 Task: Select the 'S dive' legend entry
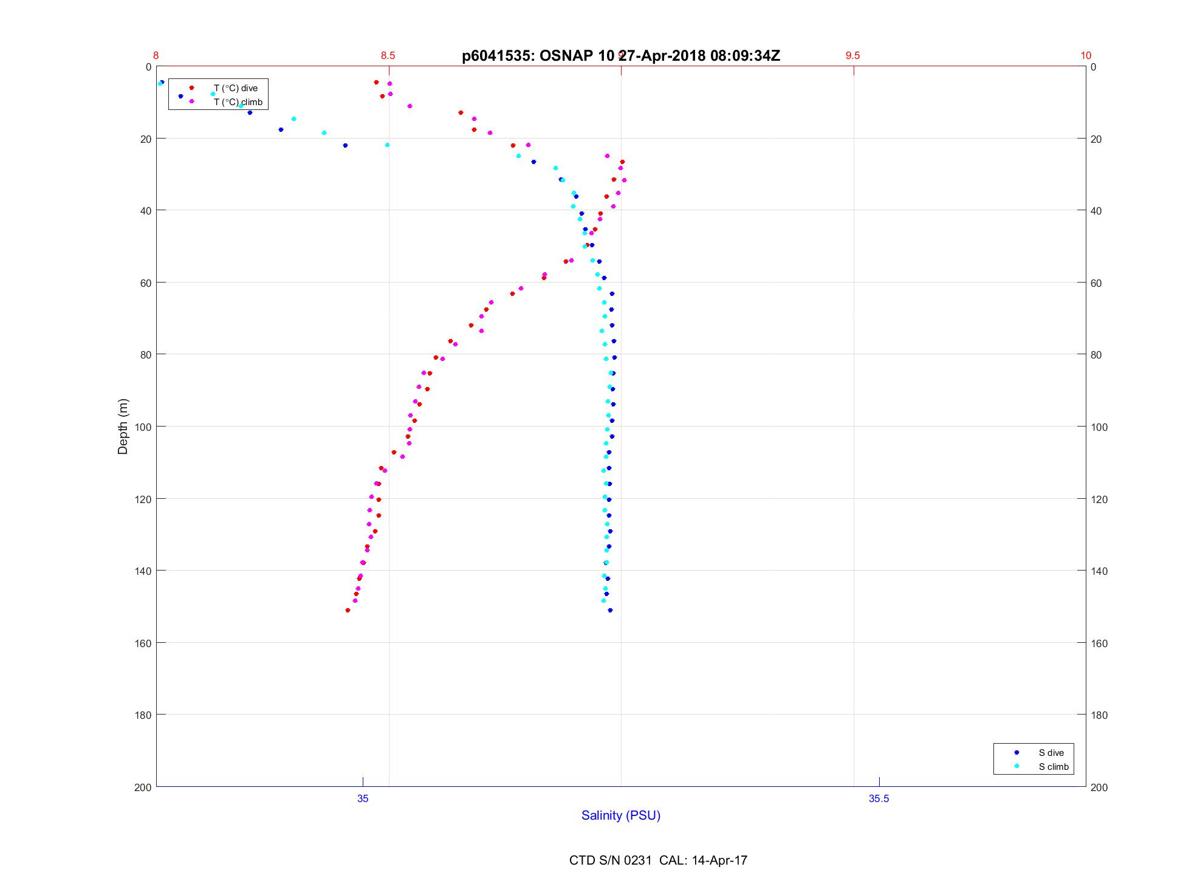(x=1050, y=752)
